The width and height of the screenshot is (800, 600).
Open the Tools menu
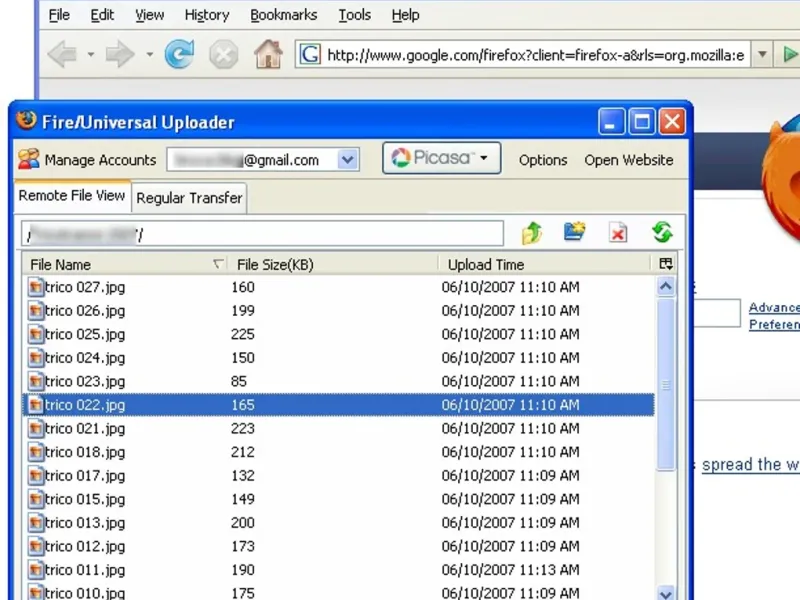pyautogui.click(x=355, y=15)
